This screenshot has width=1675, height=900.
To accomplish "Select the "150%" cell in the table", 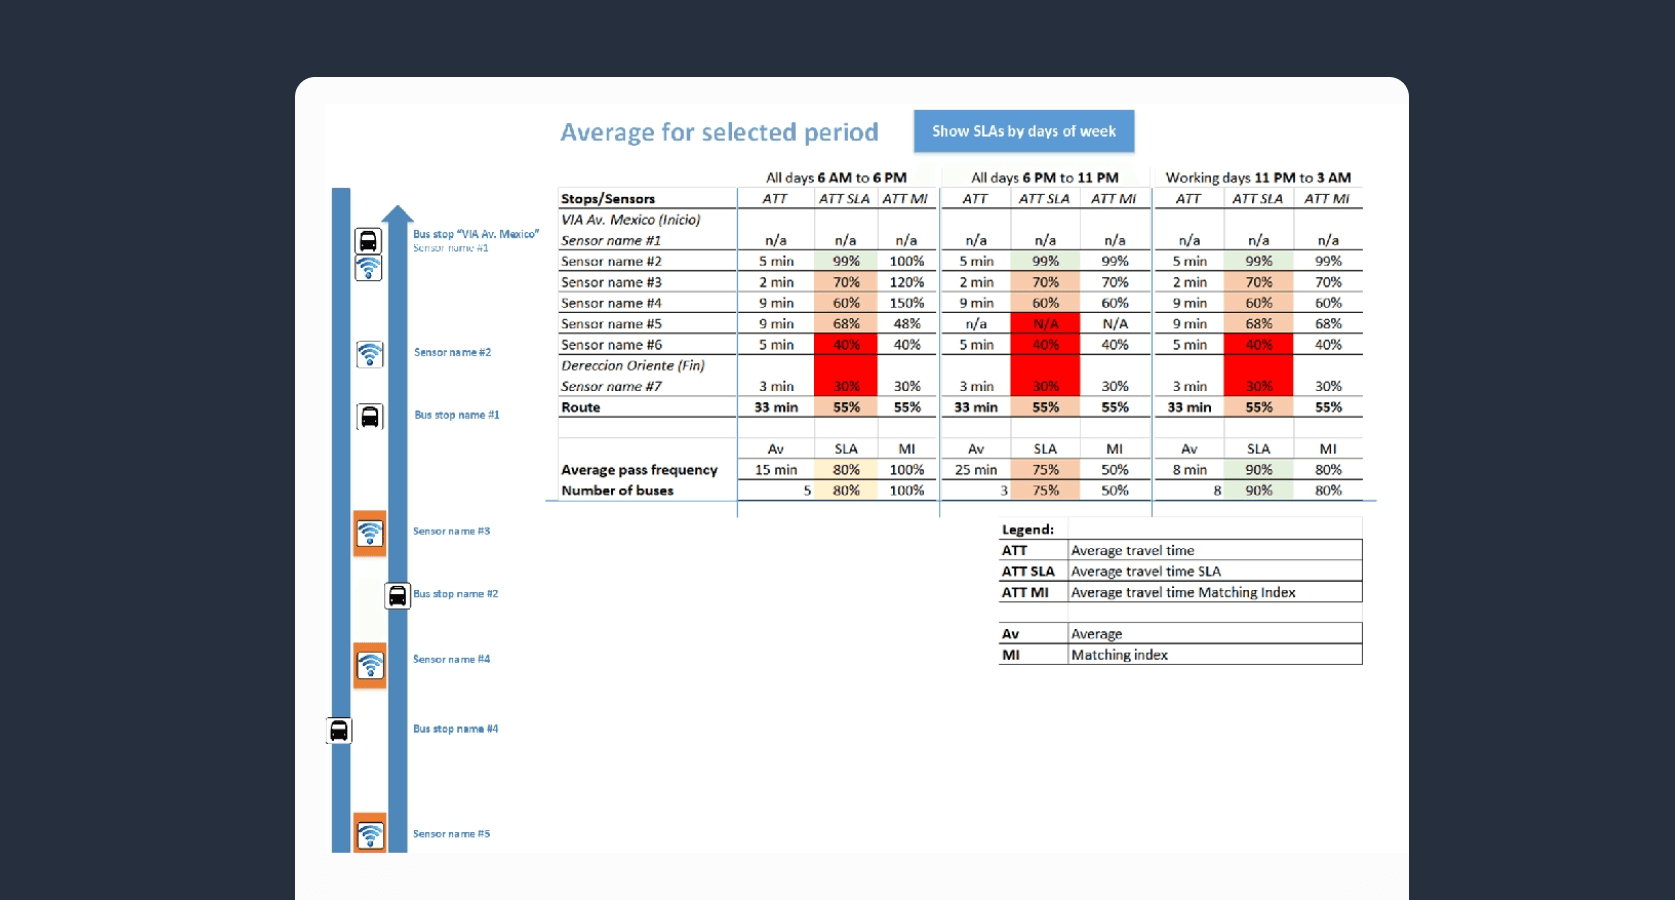I will coord(907,304).
